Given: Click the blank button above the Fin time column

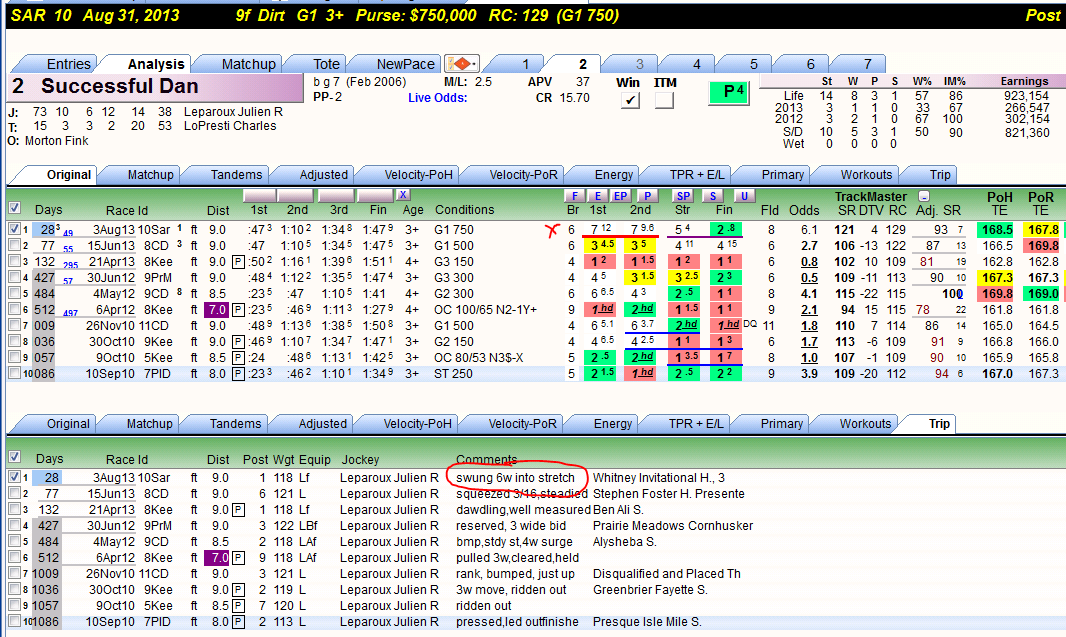Looking at the screenshot, I should coord(375,195).
